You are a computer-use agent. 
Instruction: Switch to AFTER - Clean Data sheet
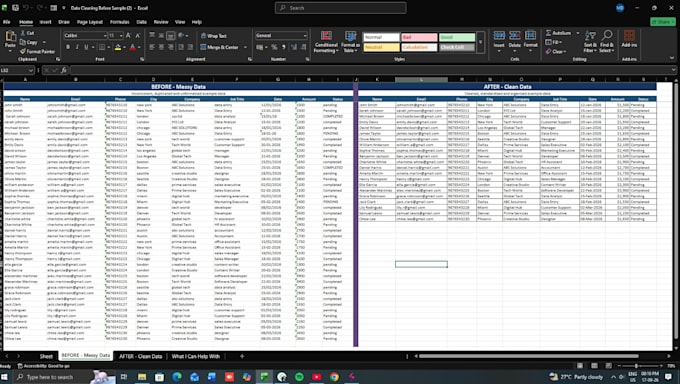pyautogui.click(x=141, y=356)
